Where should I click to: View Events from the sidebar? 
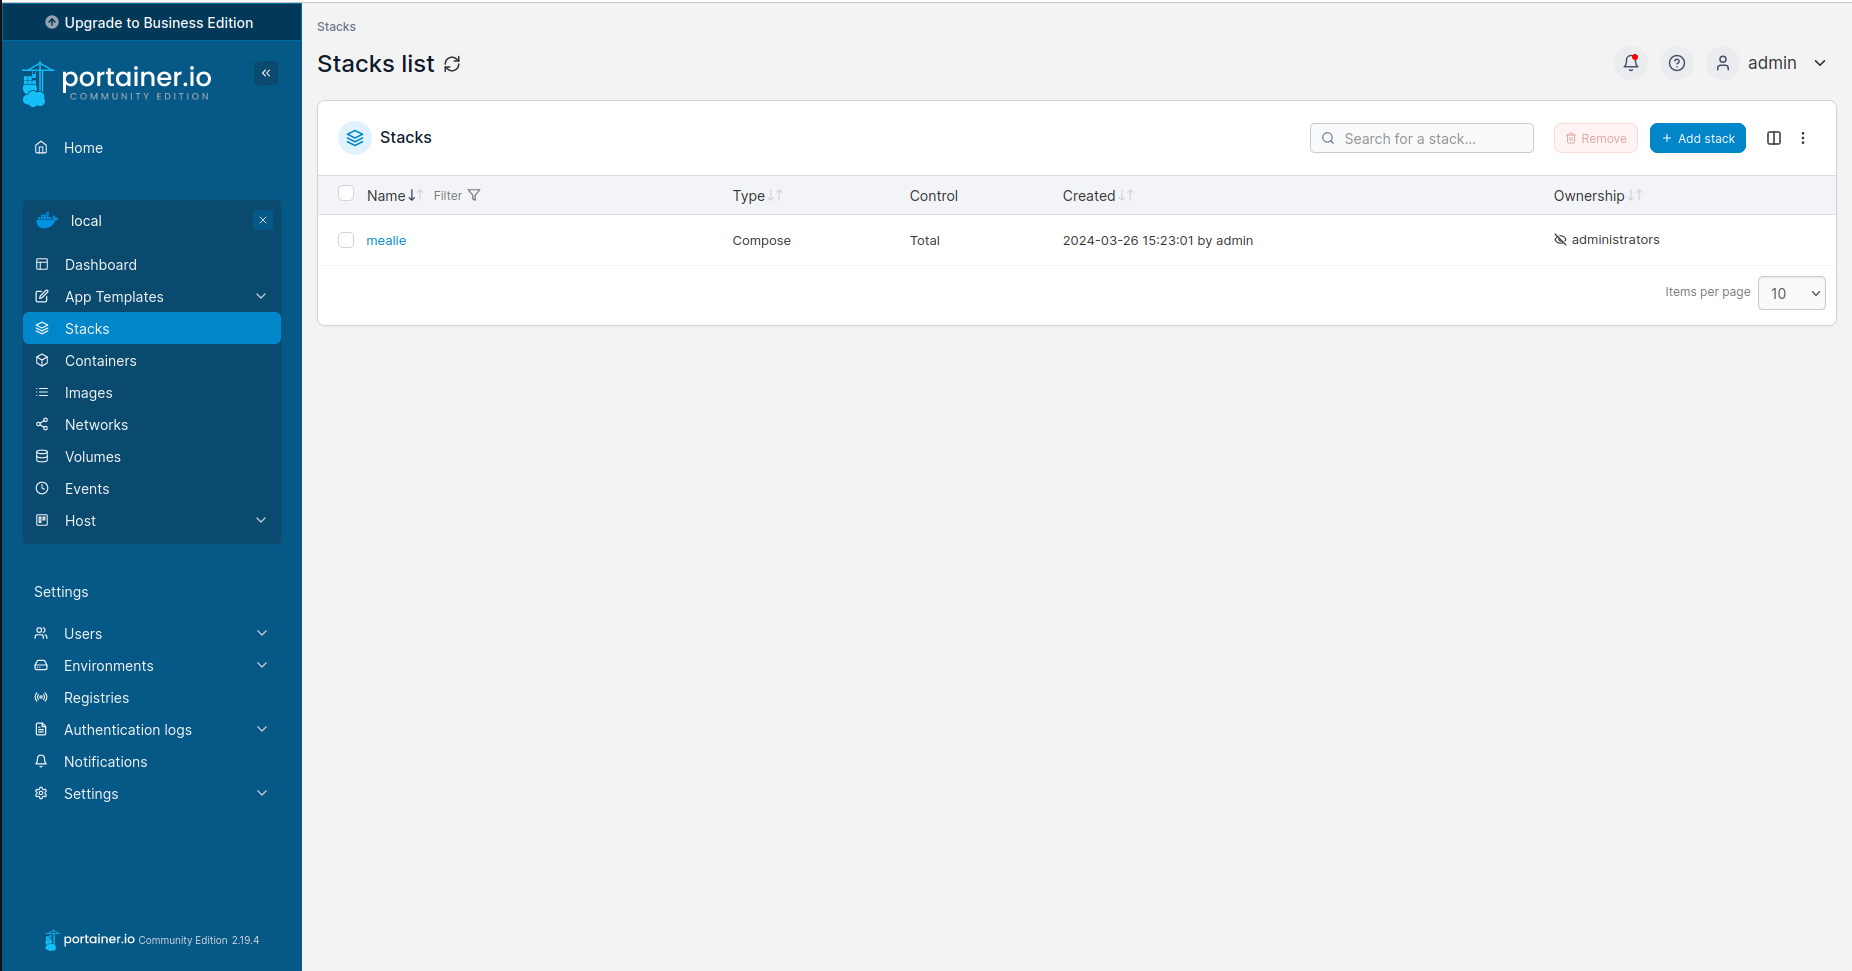point(86,488)
